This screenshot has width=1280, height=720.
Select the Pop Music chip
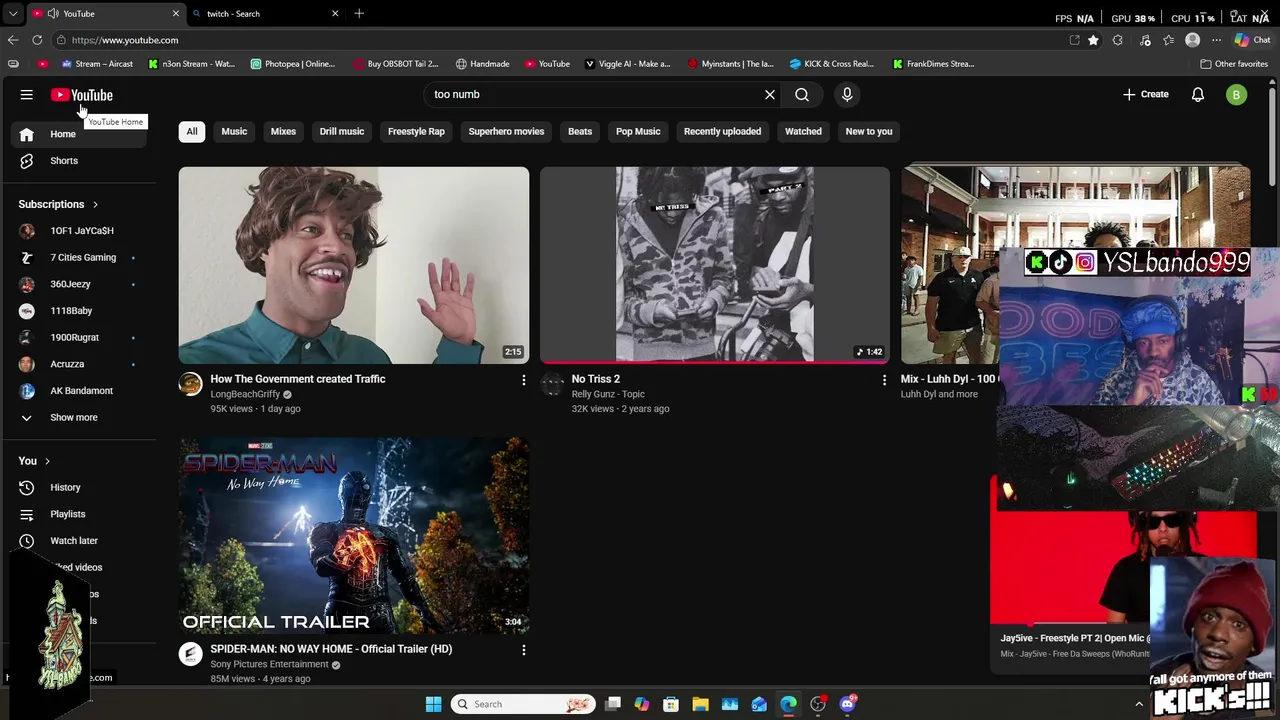638,132
